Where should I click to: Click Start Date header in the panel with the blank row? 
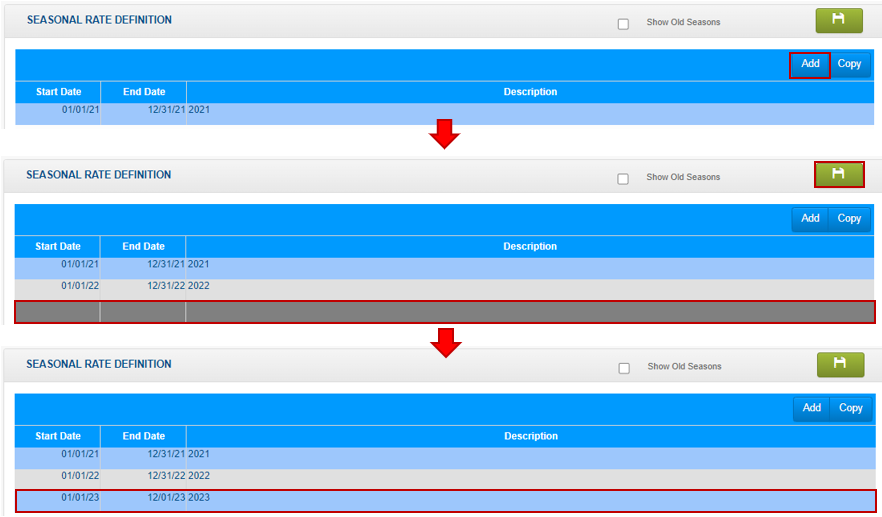click(x=58, y=247)
